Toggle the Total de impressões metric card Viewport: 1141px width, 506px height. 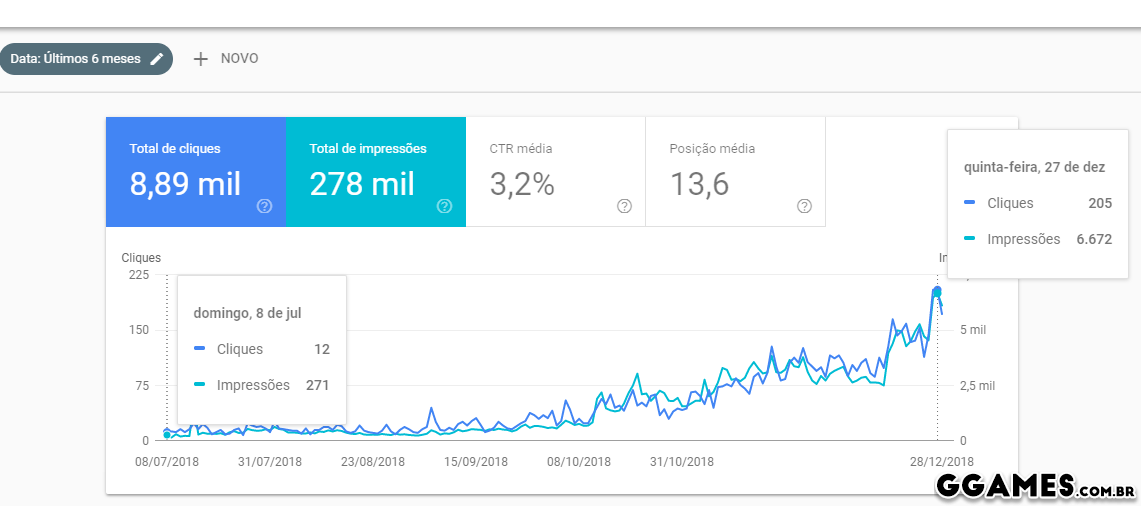pyautogui.click(x=365, y=170)
